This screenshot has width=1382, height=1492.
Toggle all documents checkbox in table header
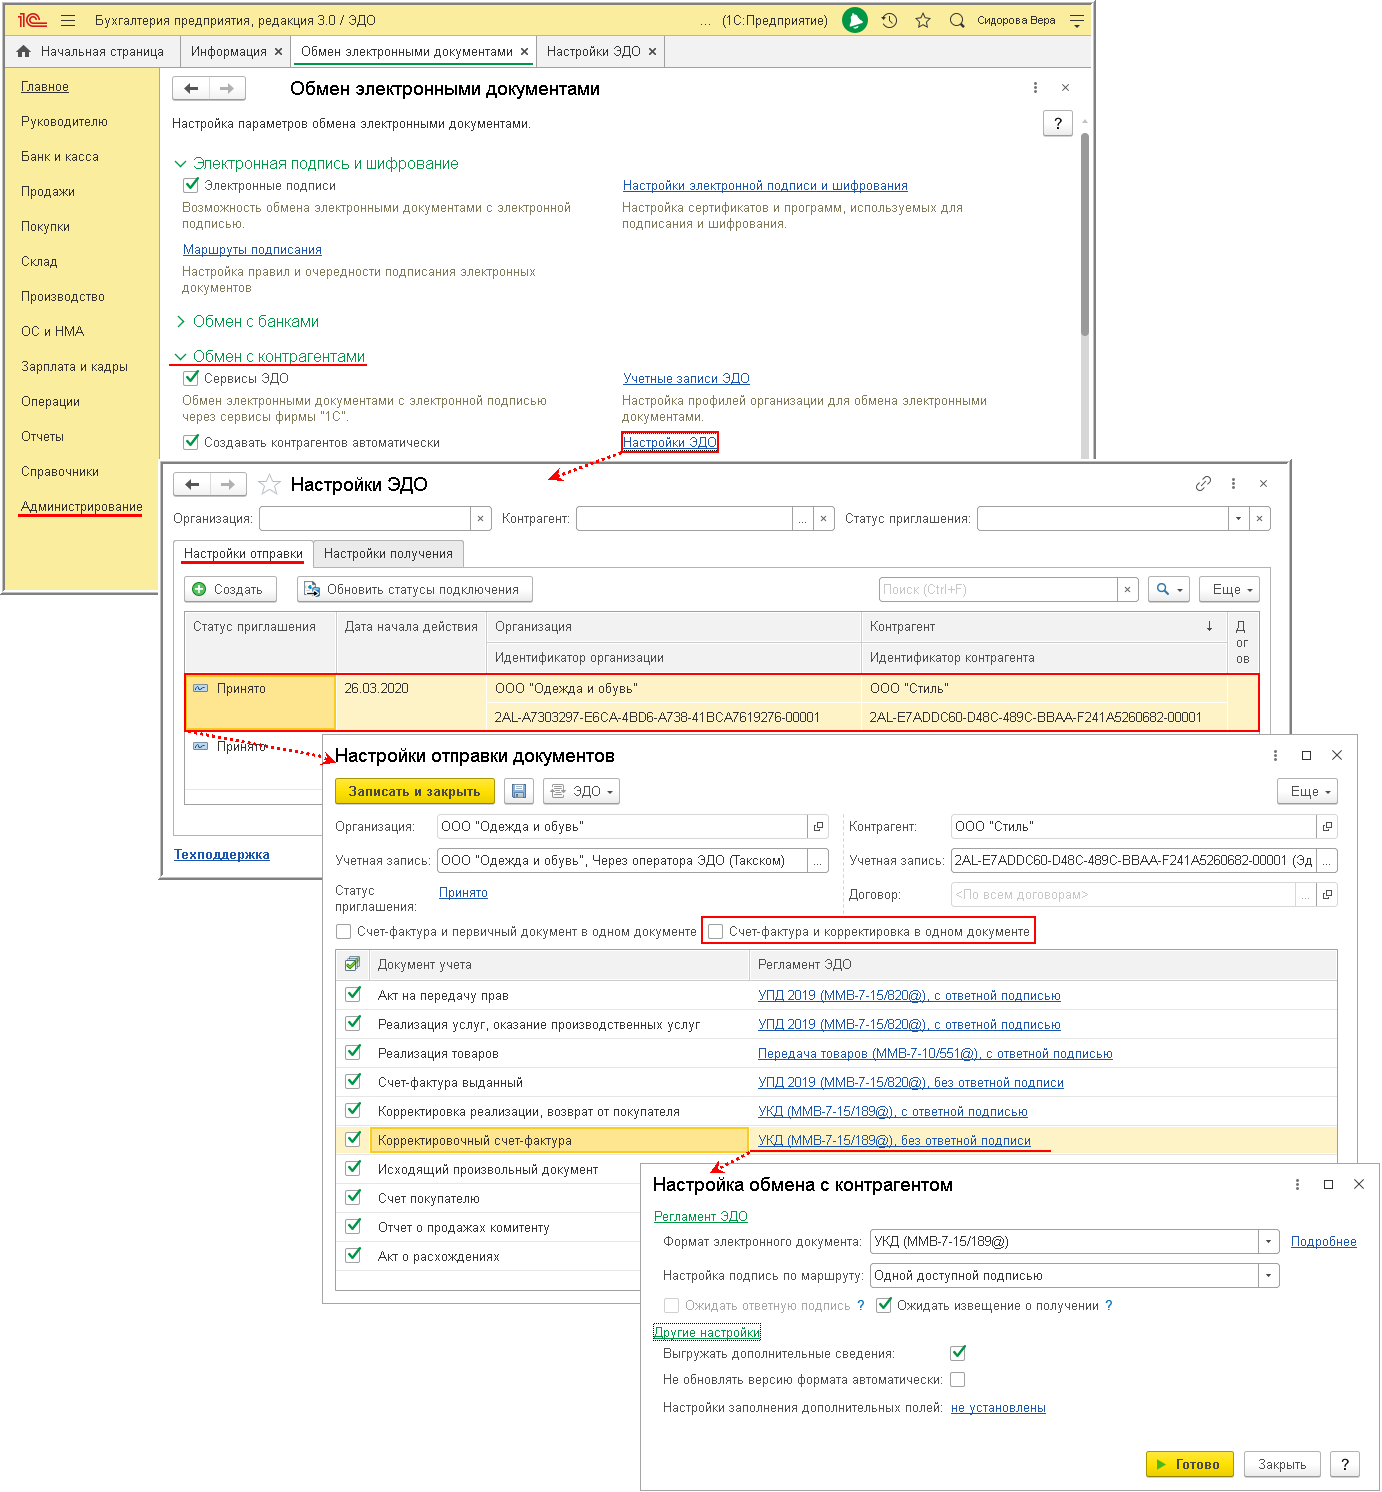[352, 964]
